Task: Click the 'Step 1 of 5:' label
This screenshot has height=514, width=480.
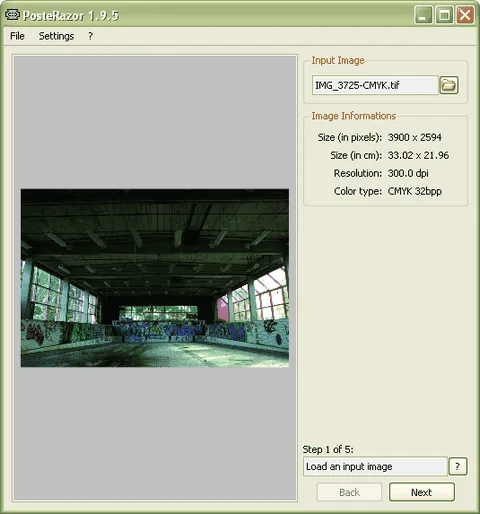Action: coord(328,449)
